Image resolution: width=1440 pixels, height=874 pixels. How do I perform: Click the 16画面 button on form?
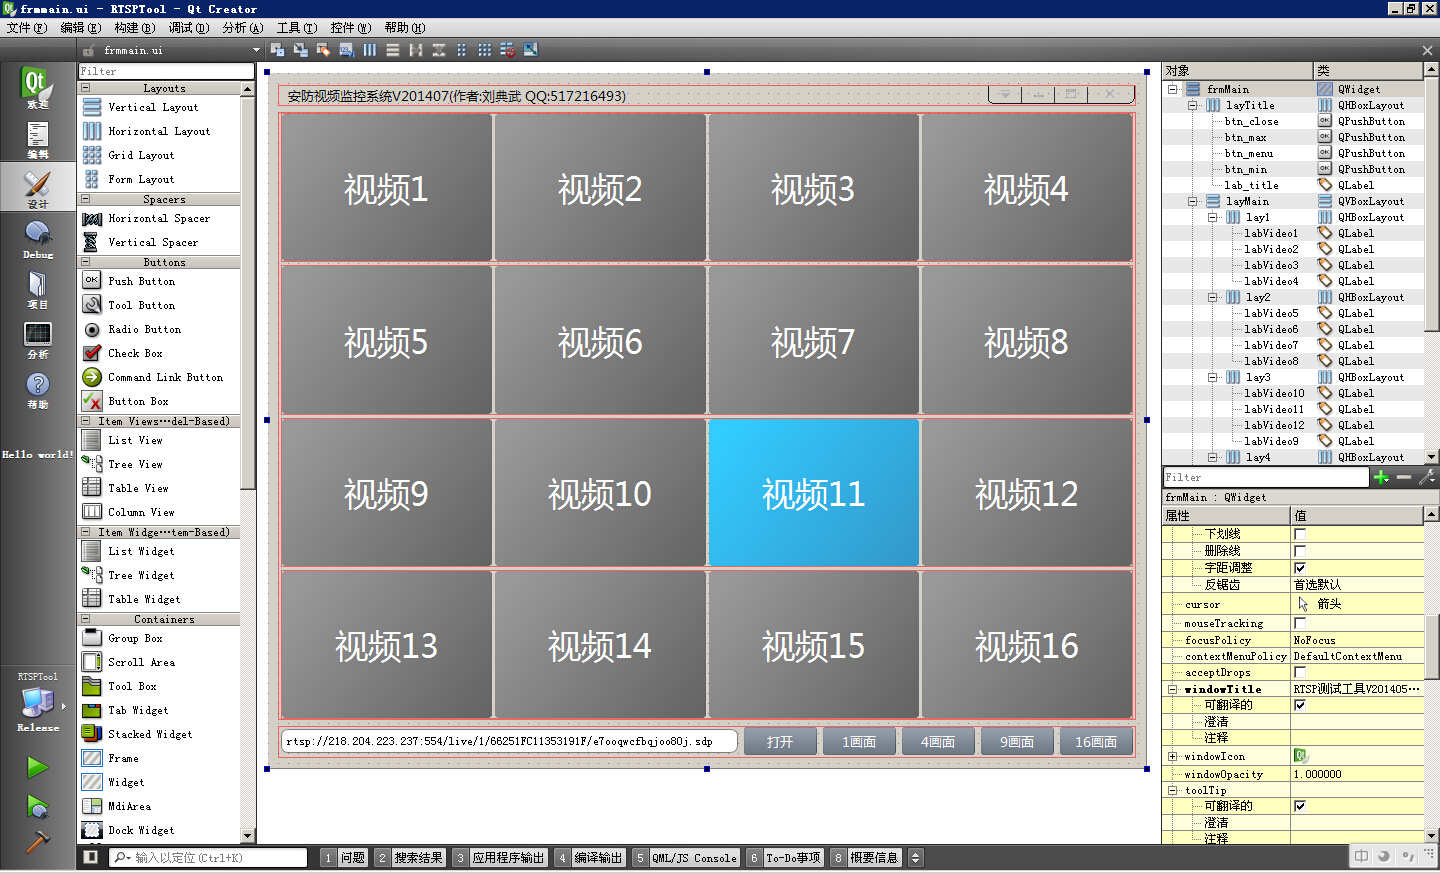coord(1095,741)
